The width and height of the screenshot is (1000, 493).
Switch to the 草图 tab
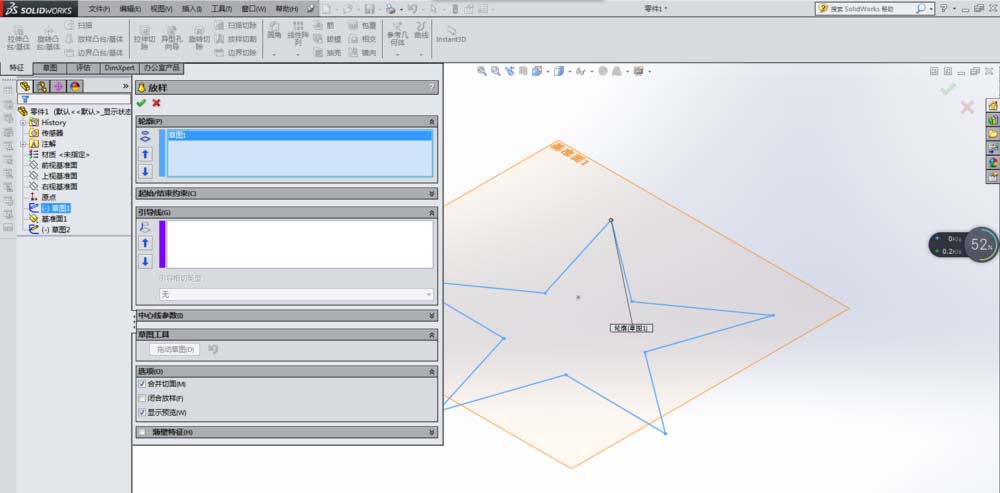coord(50,68)
